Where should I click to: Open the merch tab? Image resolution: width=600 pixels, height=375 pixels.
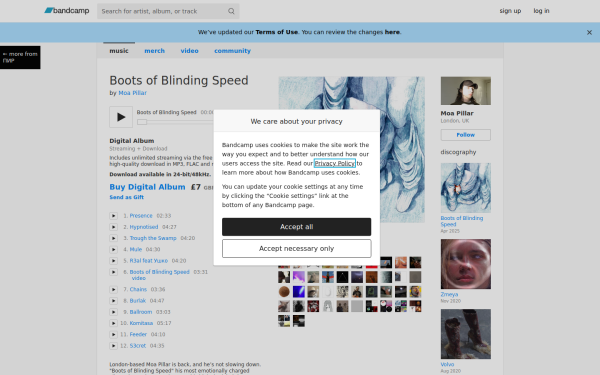pos(155,51)
